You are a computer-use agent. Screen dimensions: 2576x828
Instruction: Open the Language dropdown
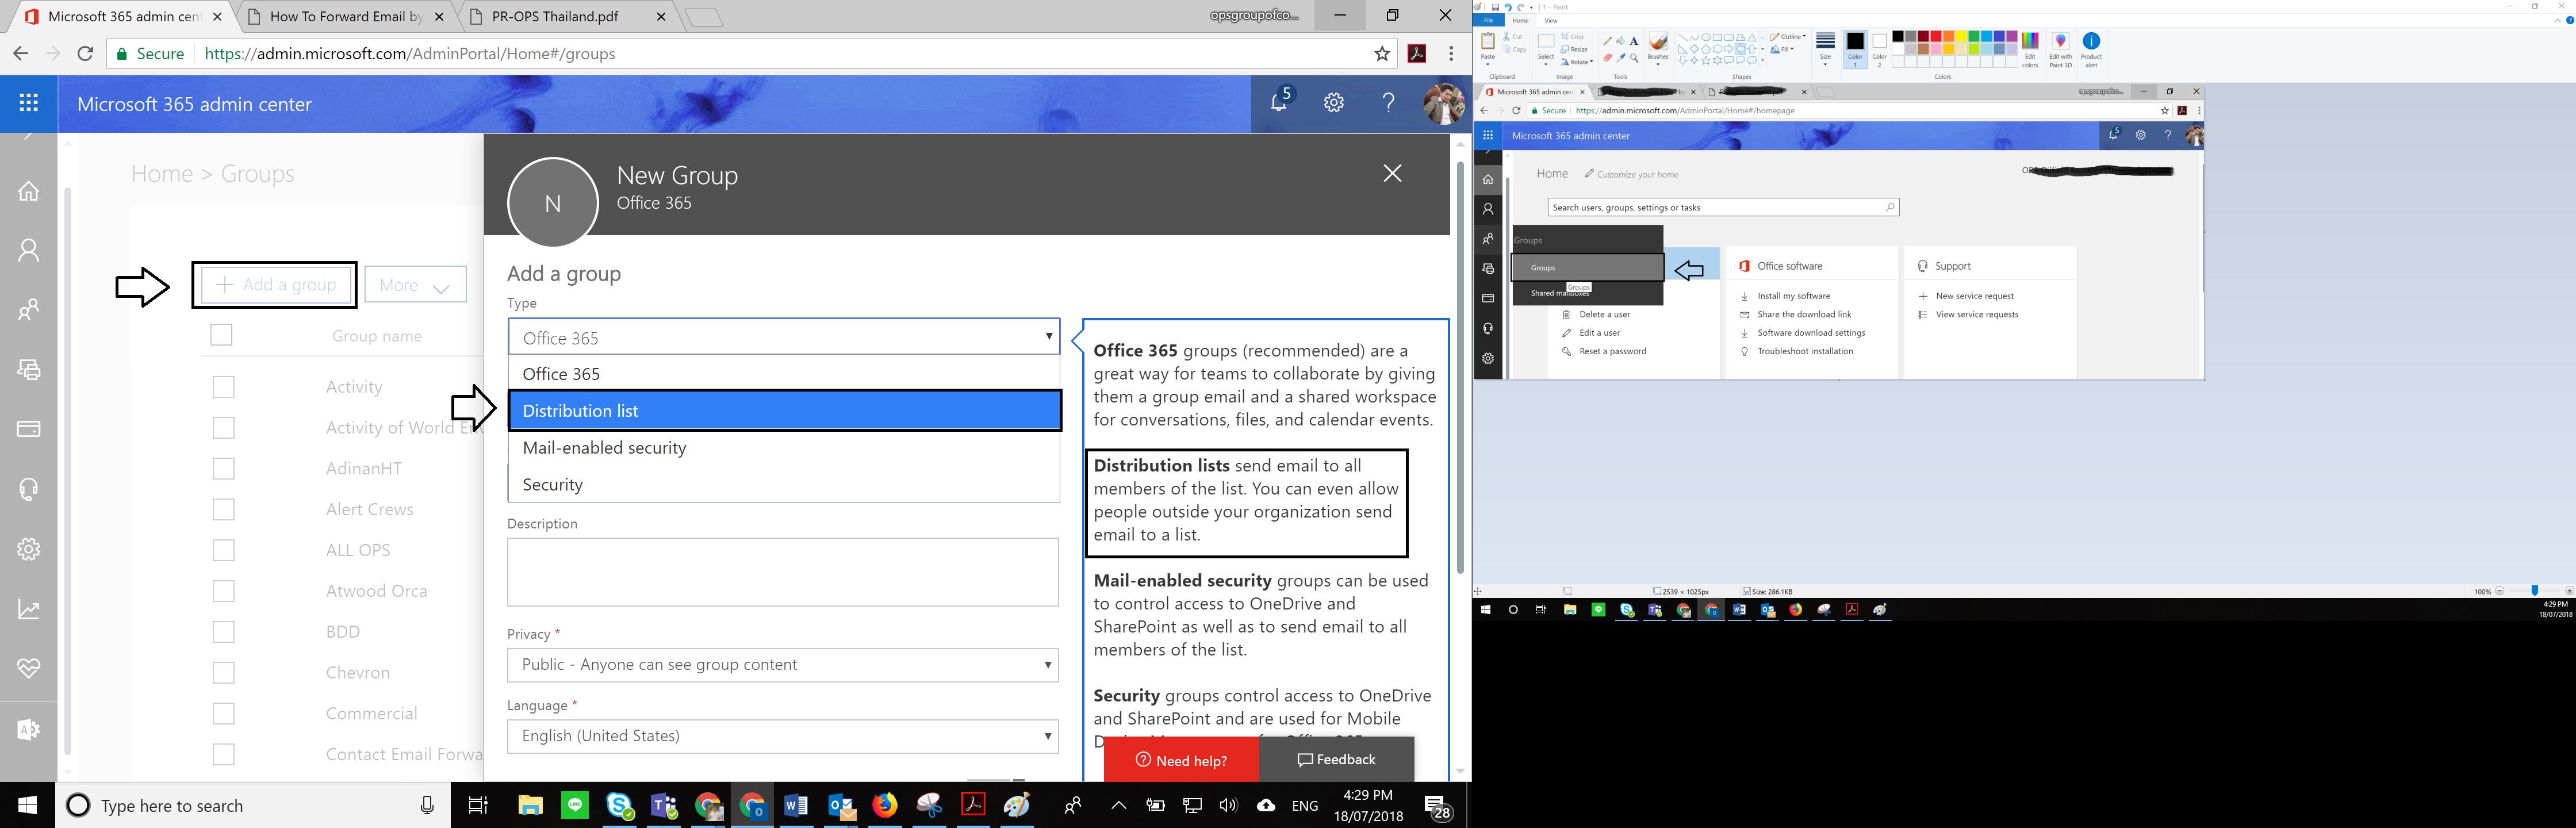(783, 736)
